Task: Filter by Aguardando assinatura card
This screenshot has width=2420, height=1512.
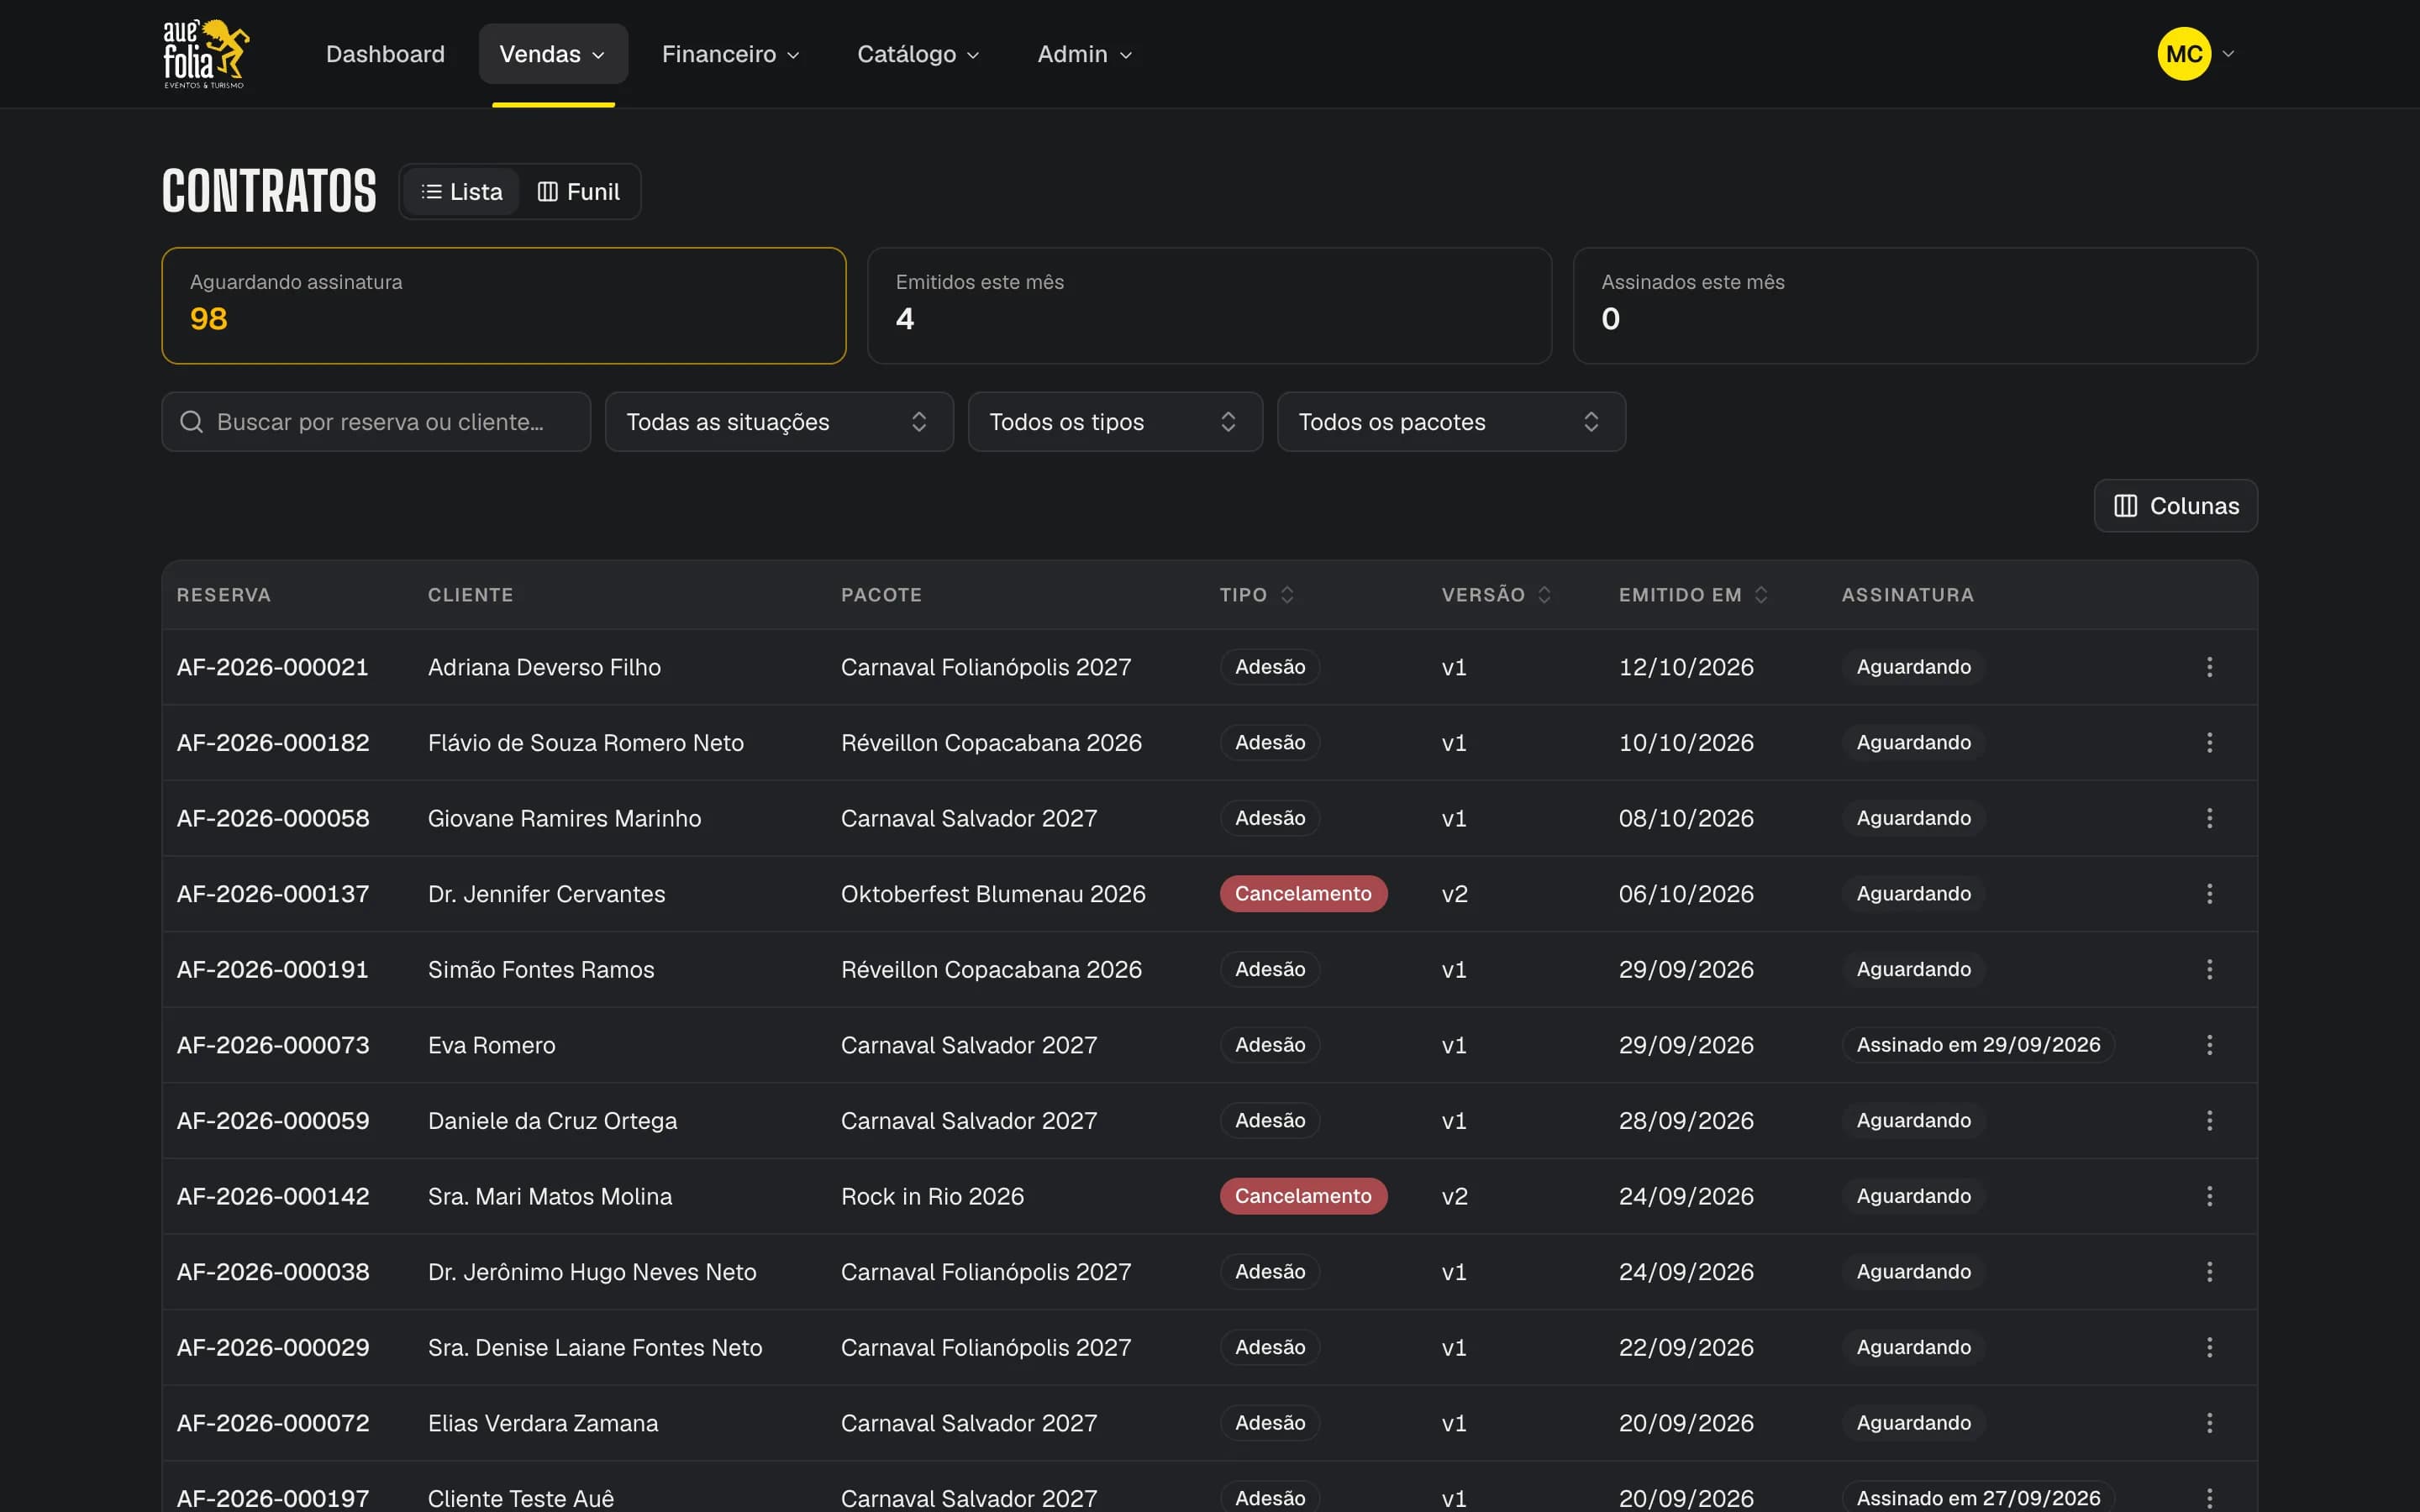Action: (x=504, y=306)
